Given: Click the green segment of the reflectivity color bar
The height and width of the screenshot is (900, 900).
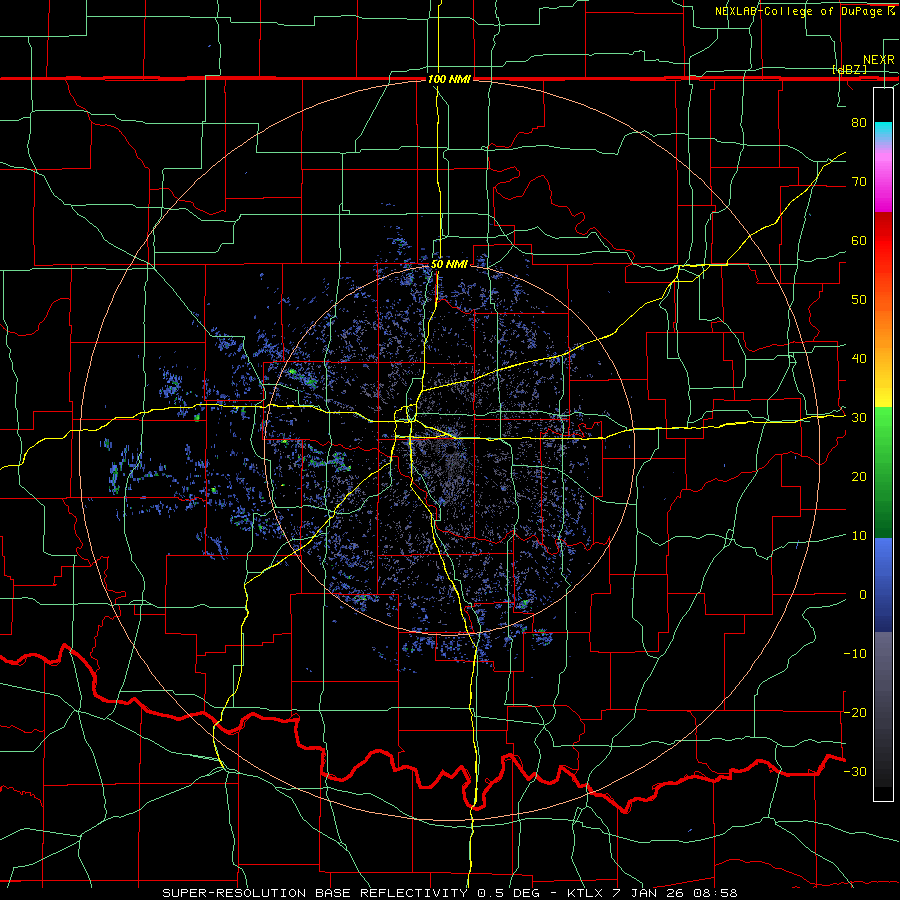Looking at the screenshot, I should coord(883,472).
